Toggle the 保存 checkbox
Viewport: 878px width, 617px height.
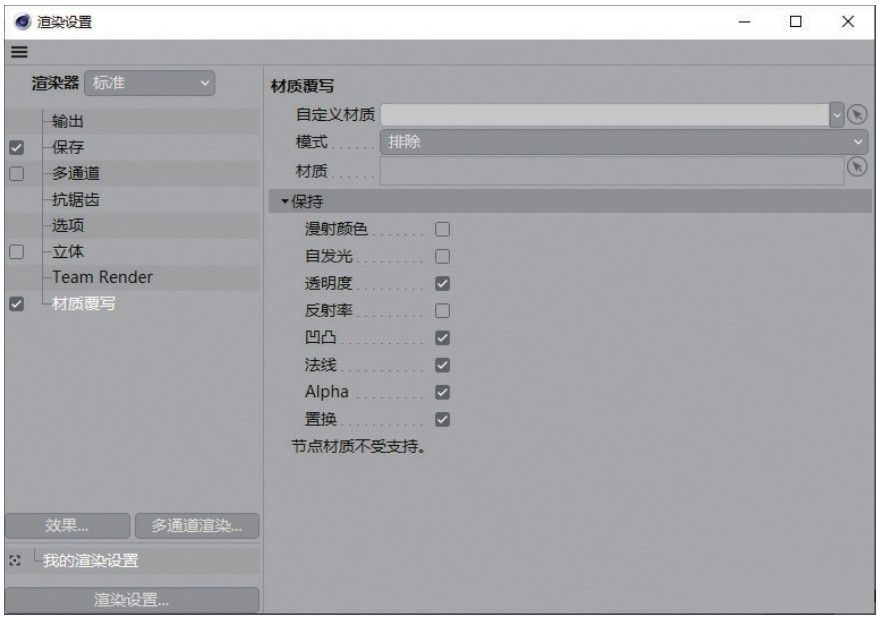coord(17,148)
